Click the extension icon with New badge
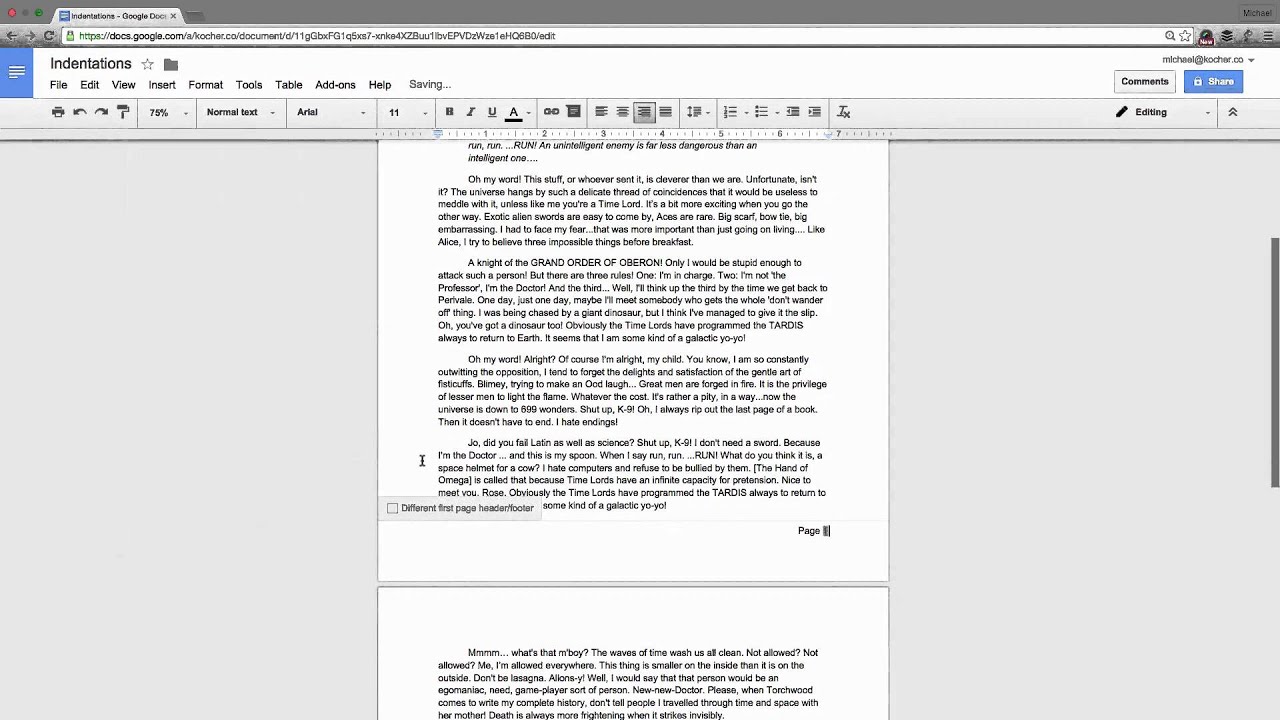1280x720 pixels. pyautogui.click(x=1206, y=37)
